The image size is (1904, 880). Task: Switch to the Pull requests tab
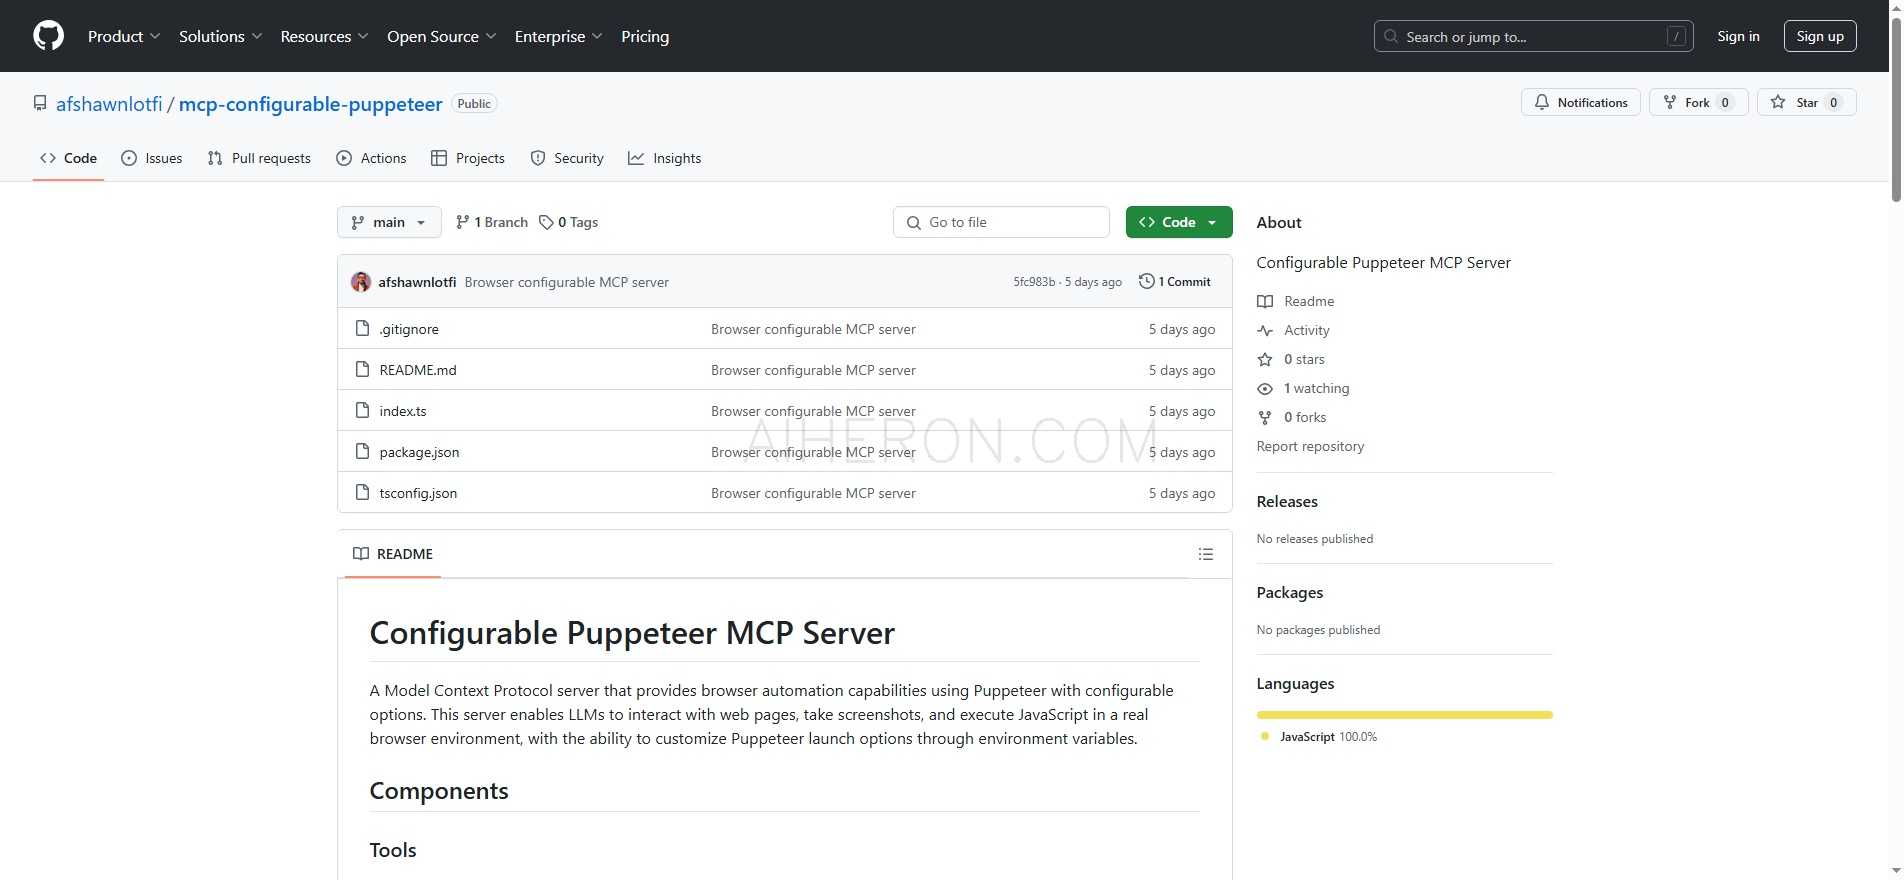coord(259,158)
